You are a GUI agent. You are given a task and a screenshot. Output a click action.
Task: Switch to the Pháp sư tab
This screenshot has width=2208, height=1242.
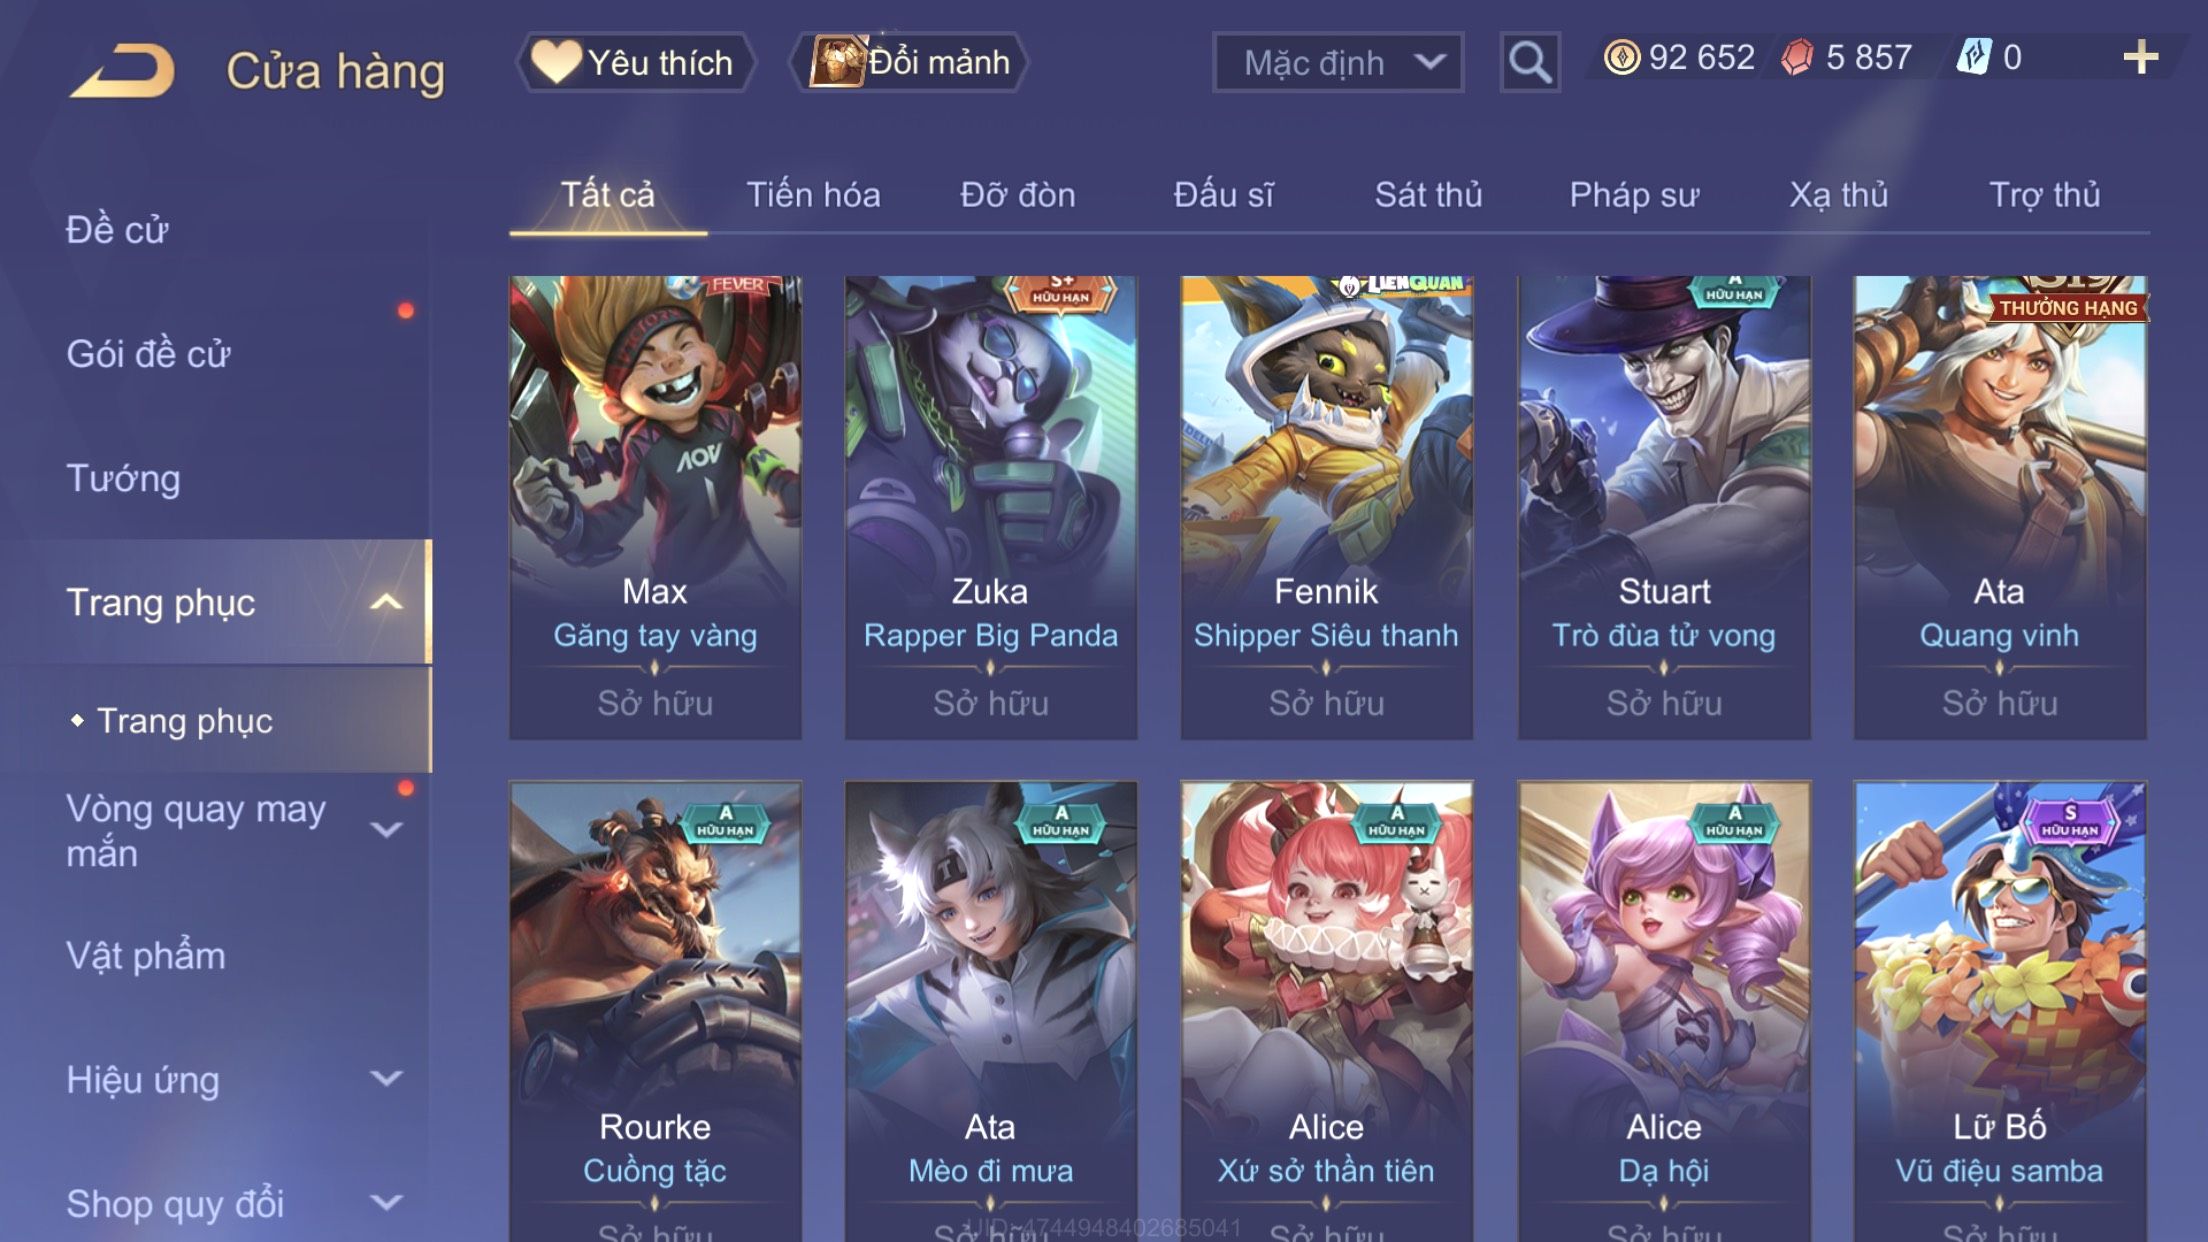pos(1634,195)
